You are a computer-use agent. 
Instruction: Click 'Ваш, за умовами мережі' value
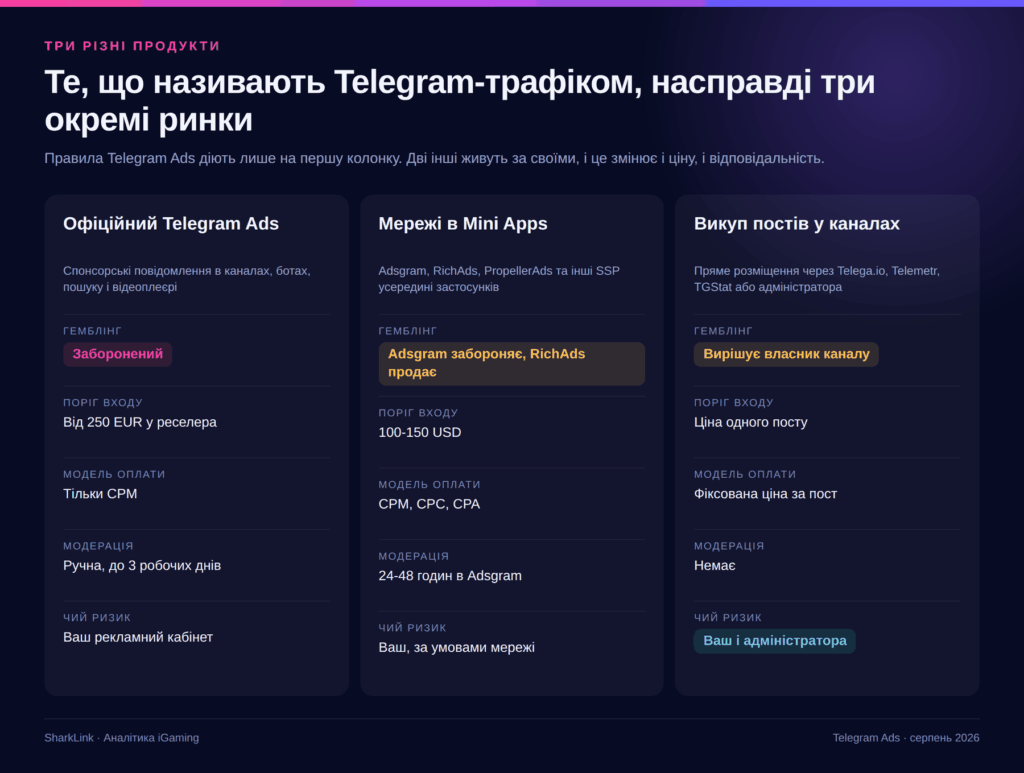(456, 648)
